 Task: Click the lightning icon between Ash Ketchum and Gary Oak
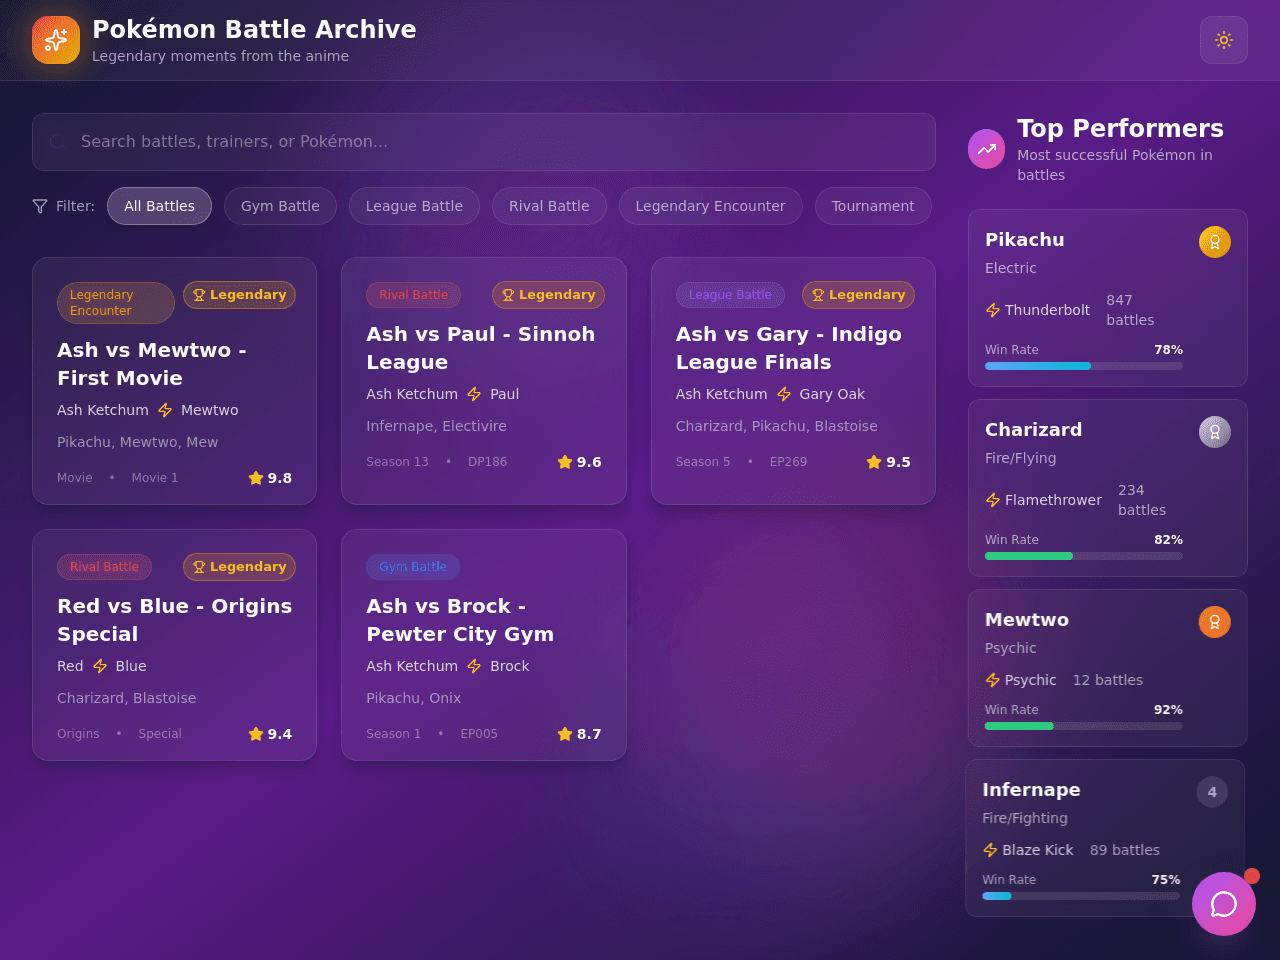click(x=784, y=394)
